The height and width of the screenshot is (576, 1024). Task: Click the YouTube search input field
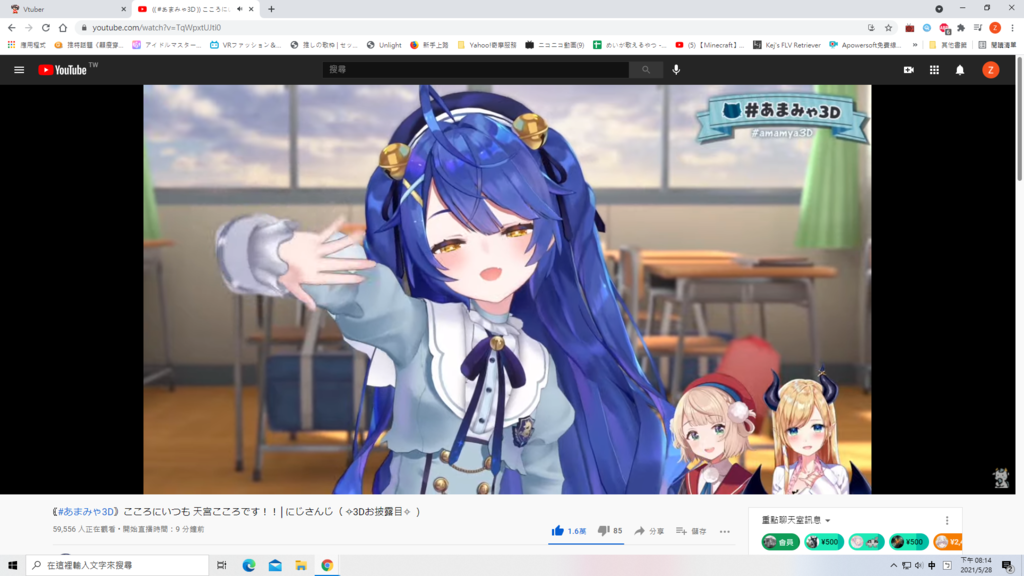(x=475, y=69)
